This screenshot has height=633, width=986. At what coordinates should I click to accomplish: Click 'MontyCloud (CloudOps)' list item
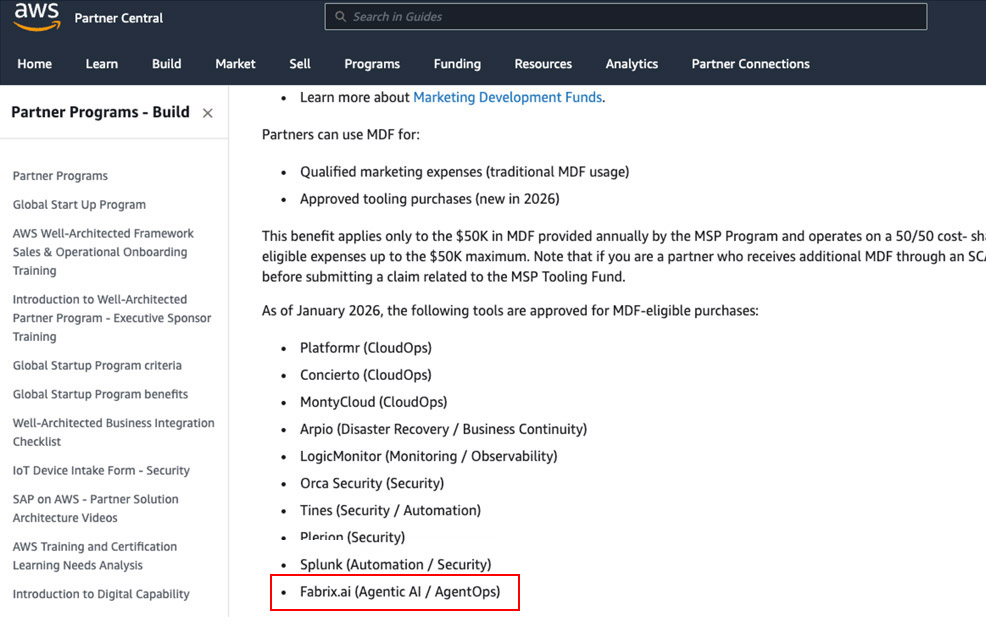(374, 402)
